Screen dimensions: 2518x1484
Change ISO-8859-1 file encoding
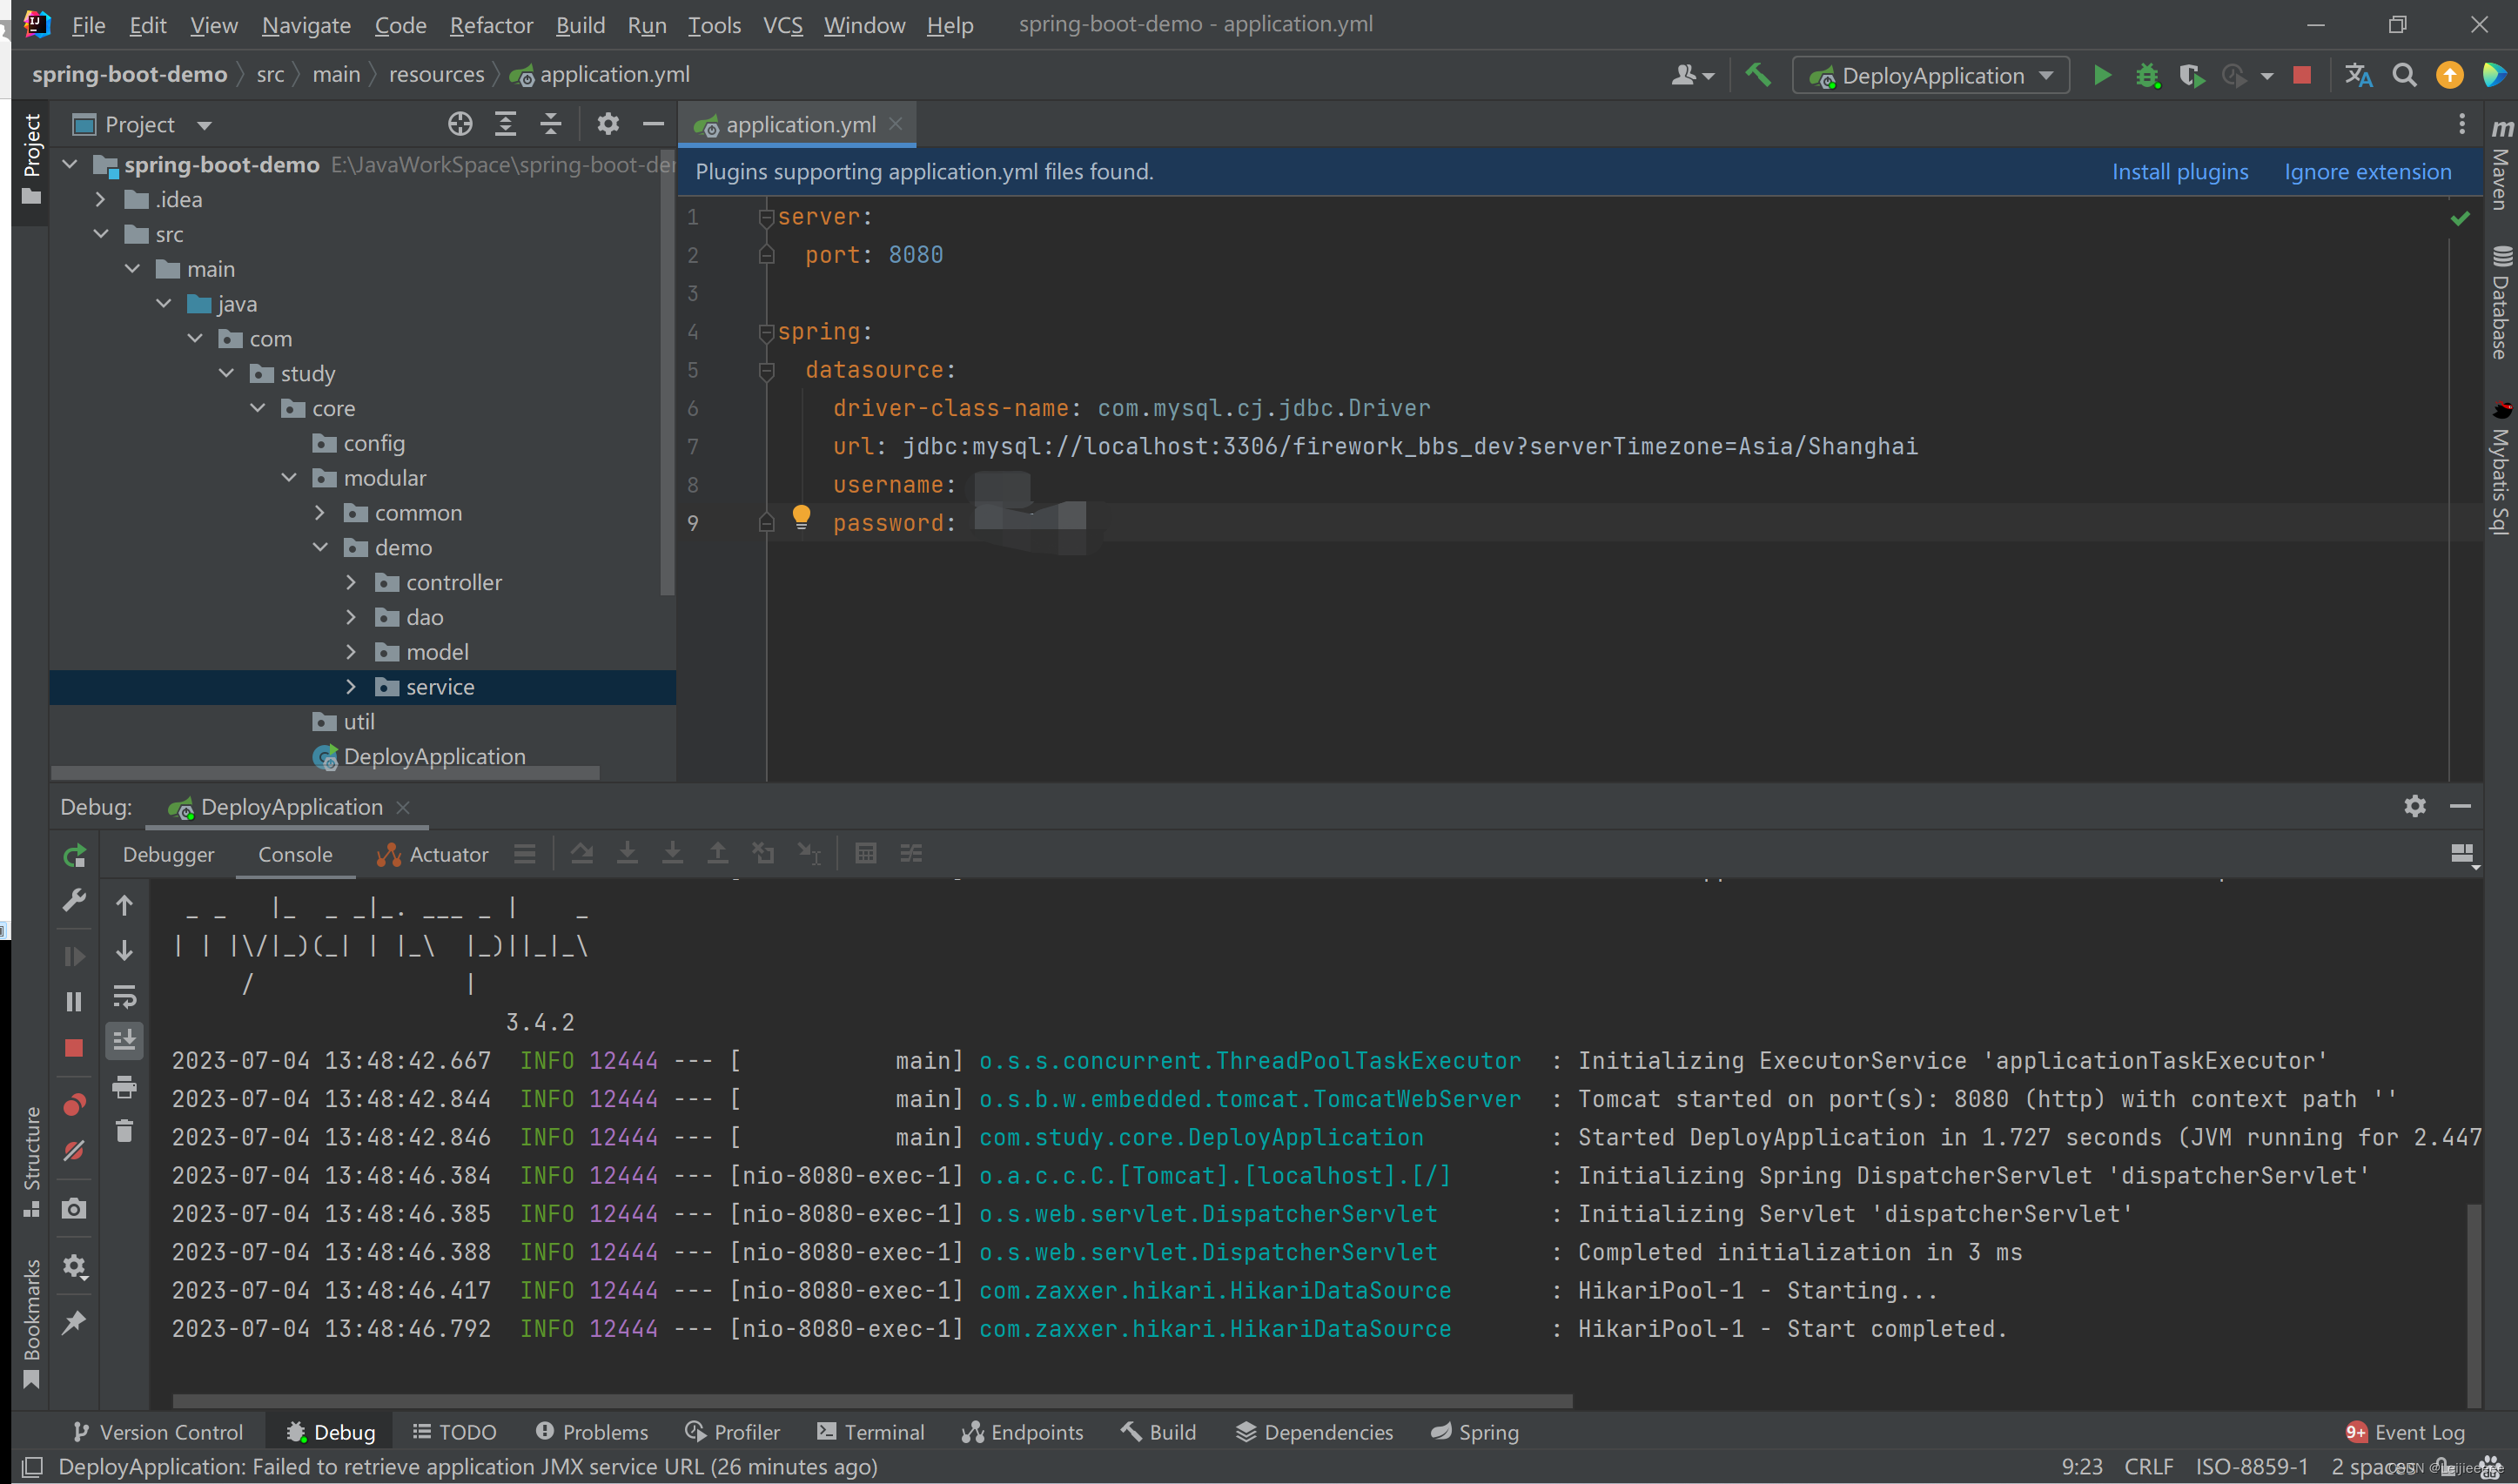tap(2252, 1467)
